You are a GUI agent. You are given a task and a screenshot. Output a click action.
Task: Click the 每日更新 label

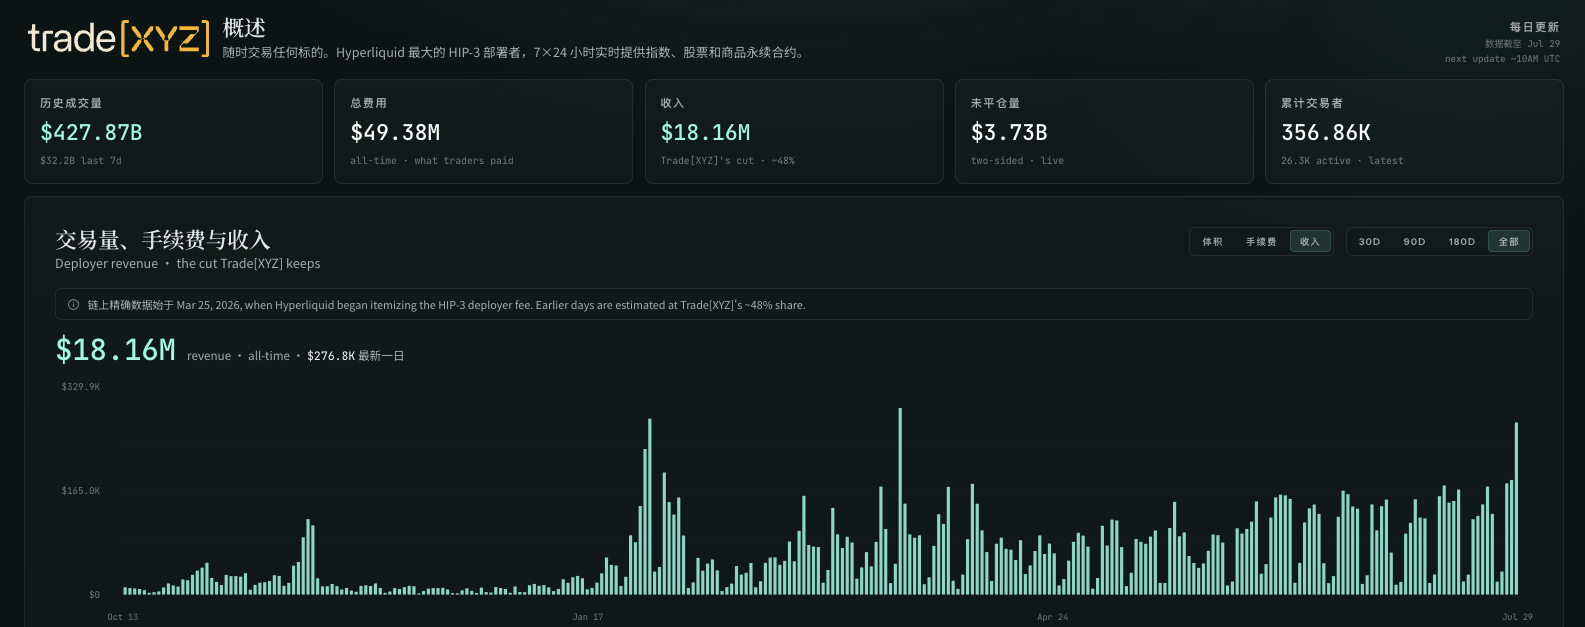(x=1534, y=27)
